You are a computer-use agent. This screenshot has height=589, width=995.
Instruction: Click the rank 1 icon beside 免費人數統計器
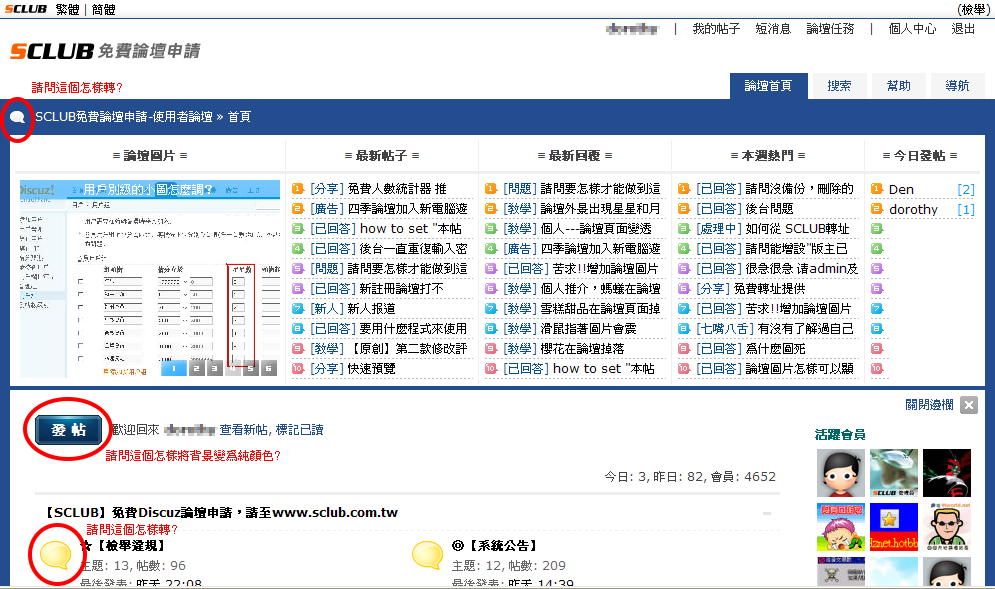coord(298,189)
